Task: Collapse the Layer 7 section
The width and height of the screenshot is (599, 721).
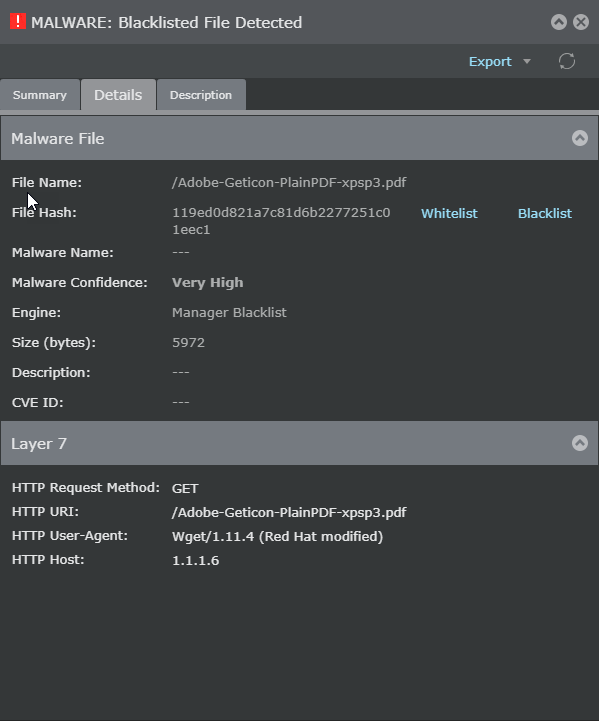Action: (x=580, y=443)
